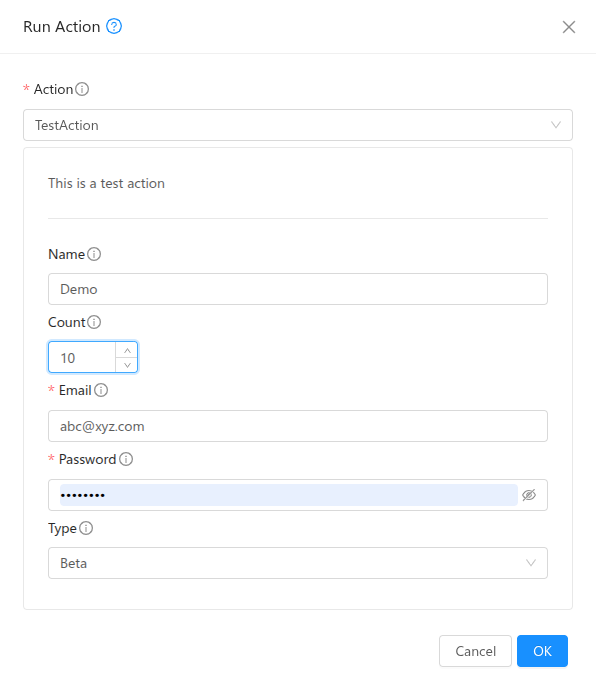Click the info icon next to Email
Viewport: 596px width, 689px height.
101,390
